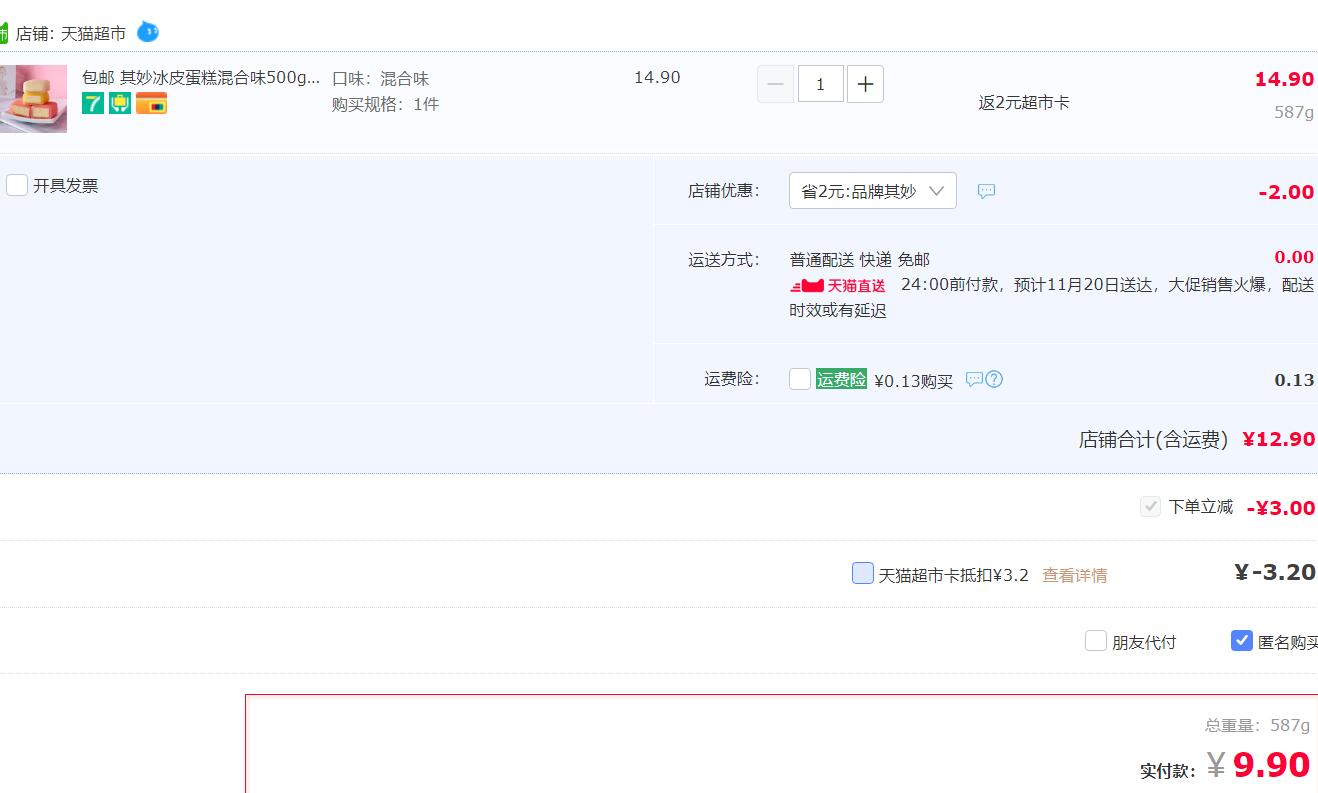Click the 店铺: 天猫超市 store name
Viewport: 1318px width, 793px height.
pos(70,33)
